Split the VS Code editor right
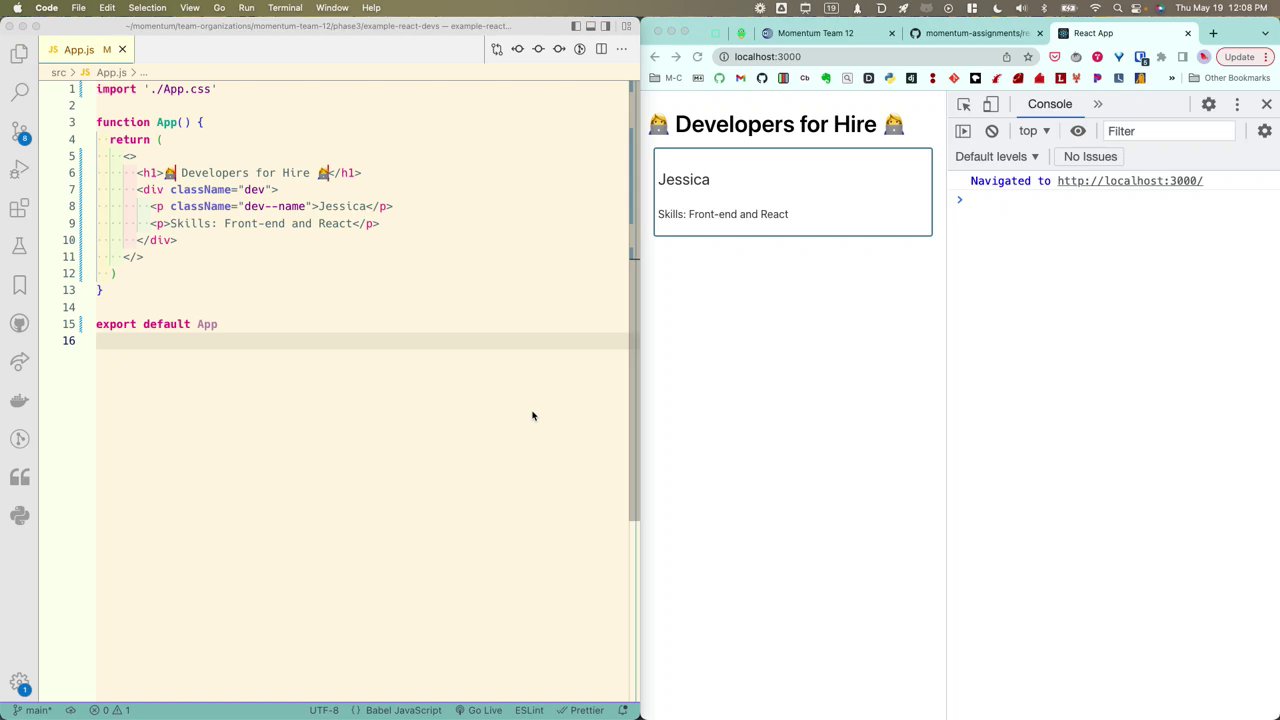1280x720 pixels. [x=601, y=49]
